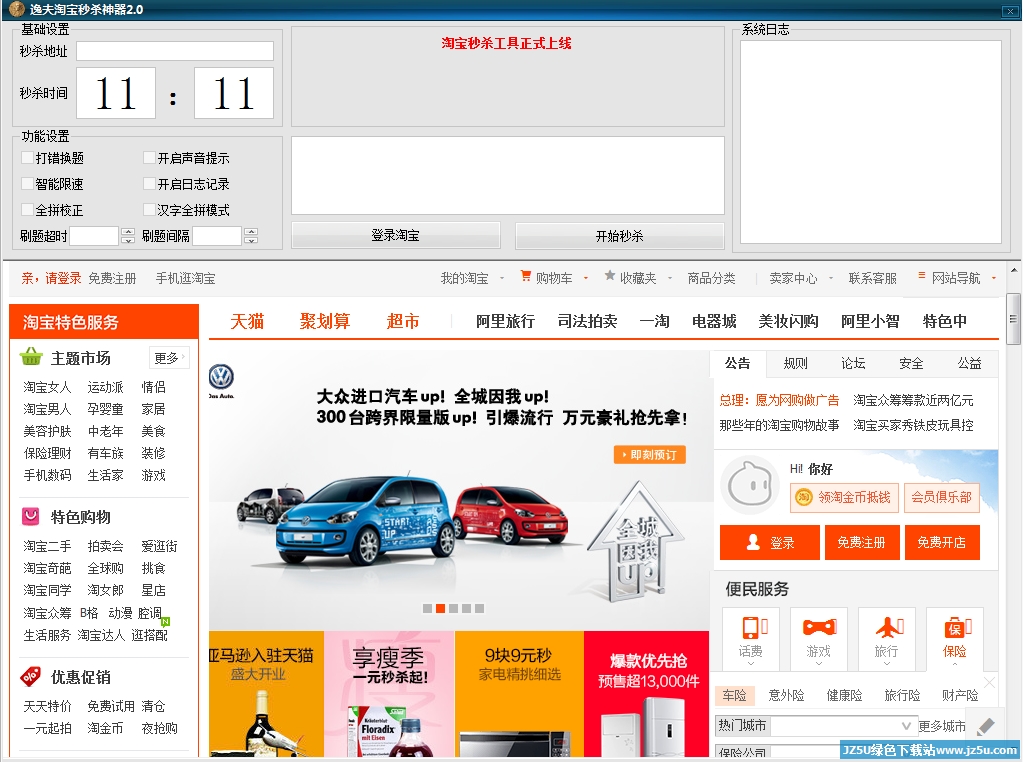Viewport: 1023px width, 762px height.
Task: Switch to the 规则 tab
Action: (795, 363)
